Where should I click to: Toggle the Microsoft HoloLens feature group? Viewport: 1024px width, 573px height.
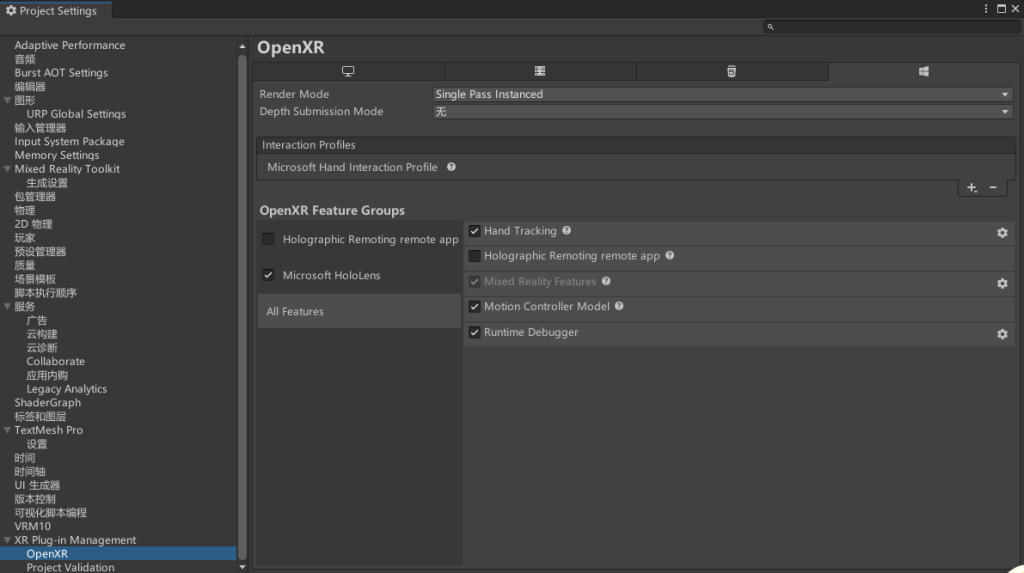pos(268,275)
